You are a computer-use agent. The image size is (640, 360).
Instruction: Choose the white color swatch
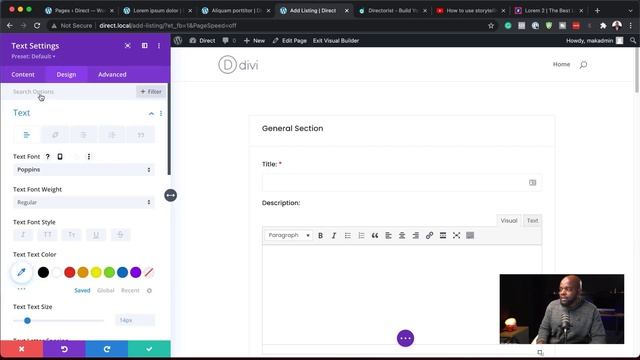tap(57, 272)
